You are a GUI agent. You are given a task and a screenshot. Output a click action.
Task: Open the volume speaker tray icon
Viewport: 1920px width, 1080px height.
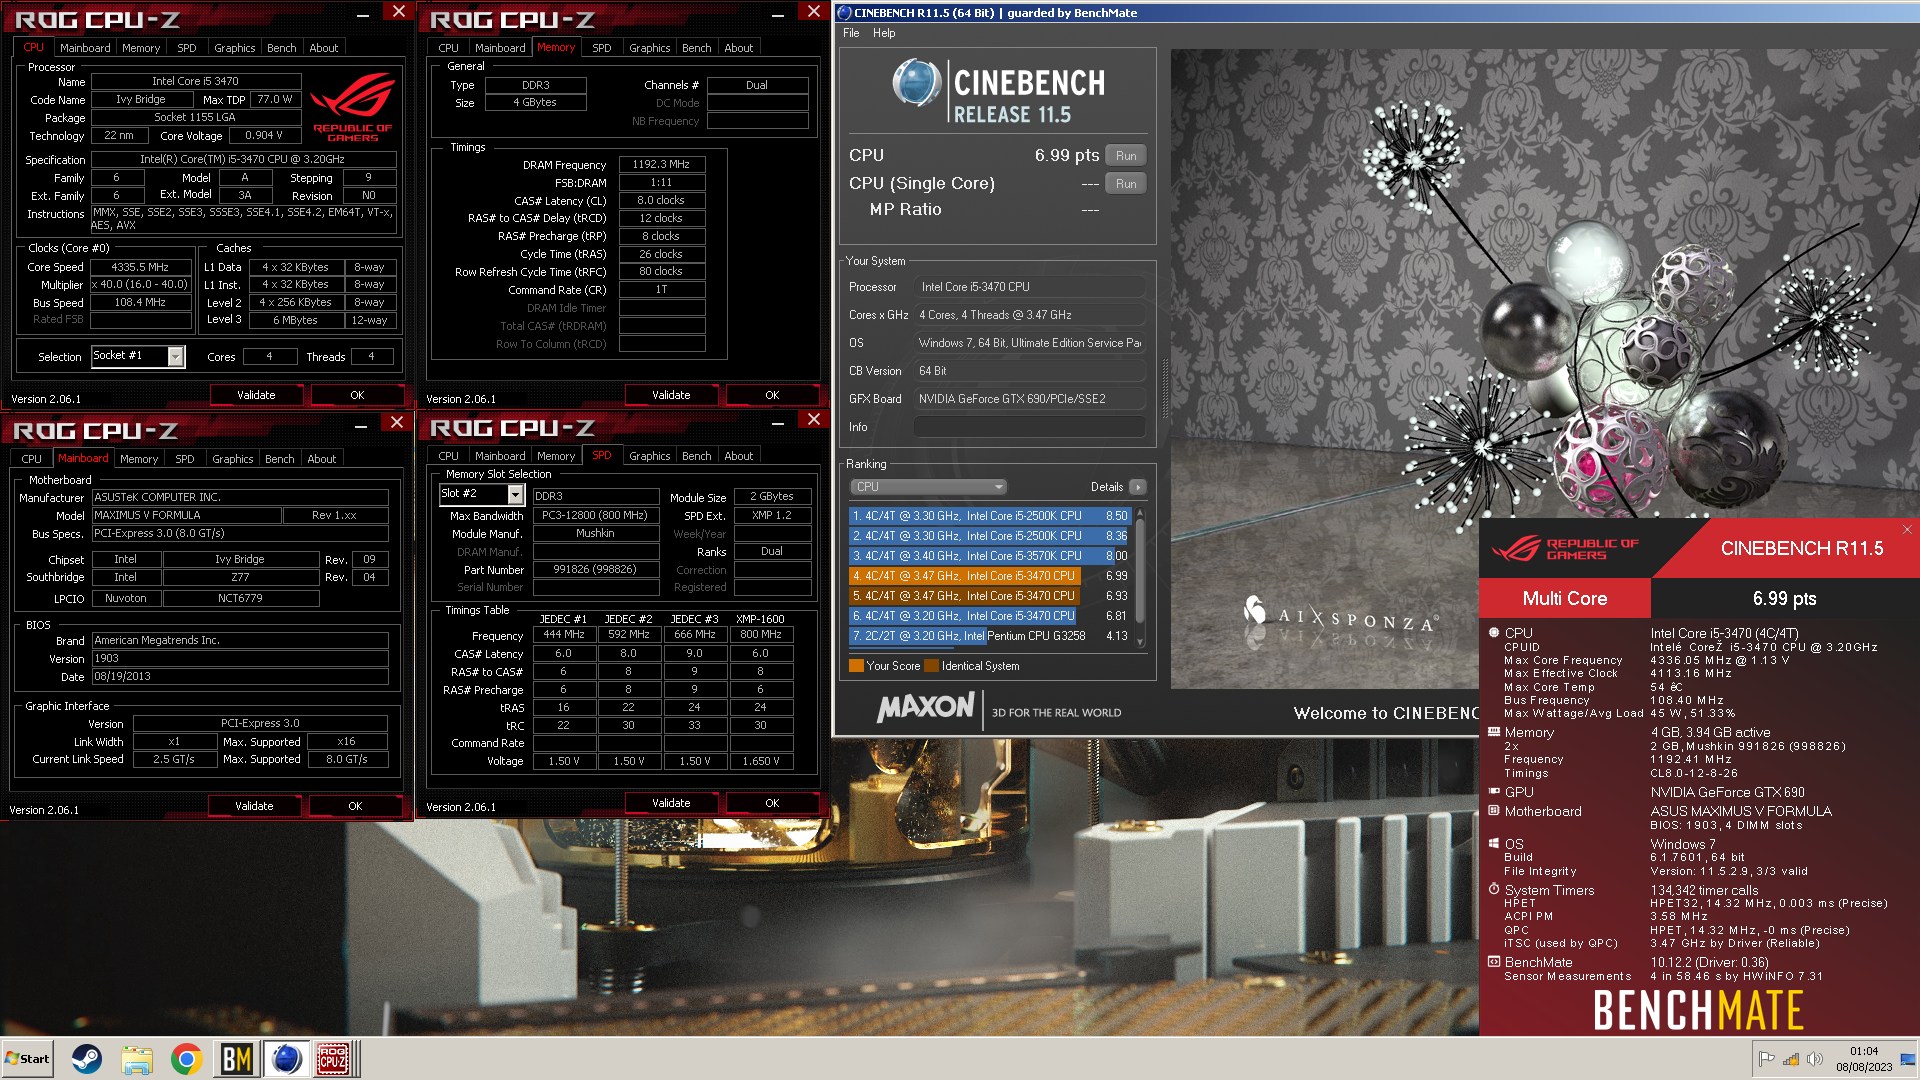1815,1059
